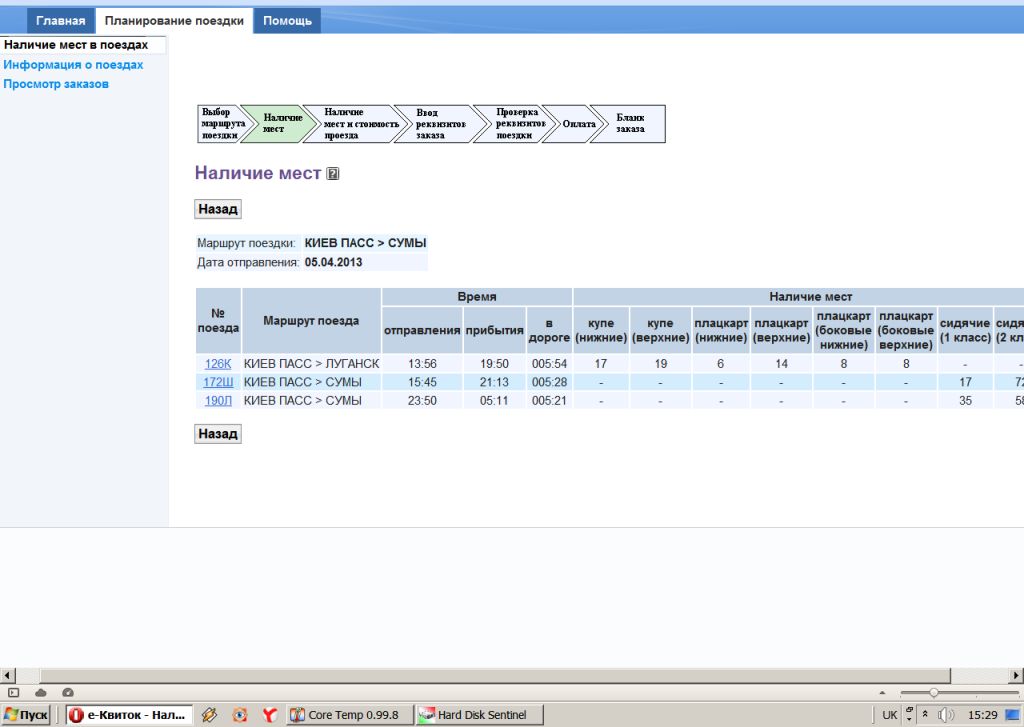
Task: Select Информация о поездах in sidebar
Action: pyautogui.click(x=73, y=65)
